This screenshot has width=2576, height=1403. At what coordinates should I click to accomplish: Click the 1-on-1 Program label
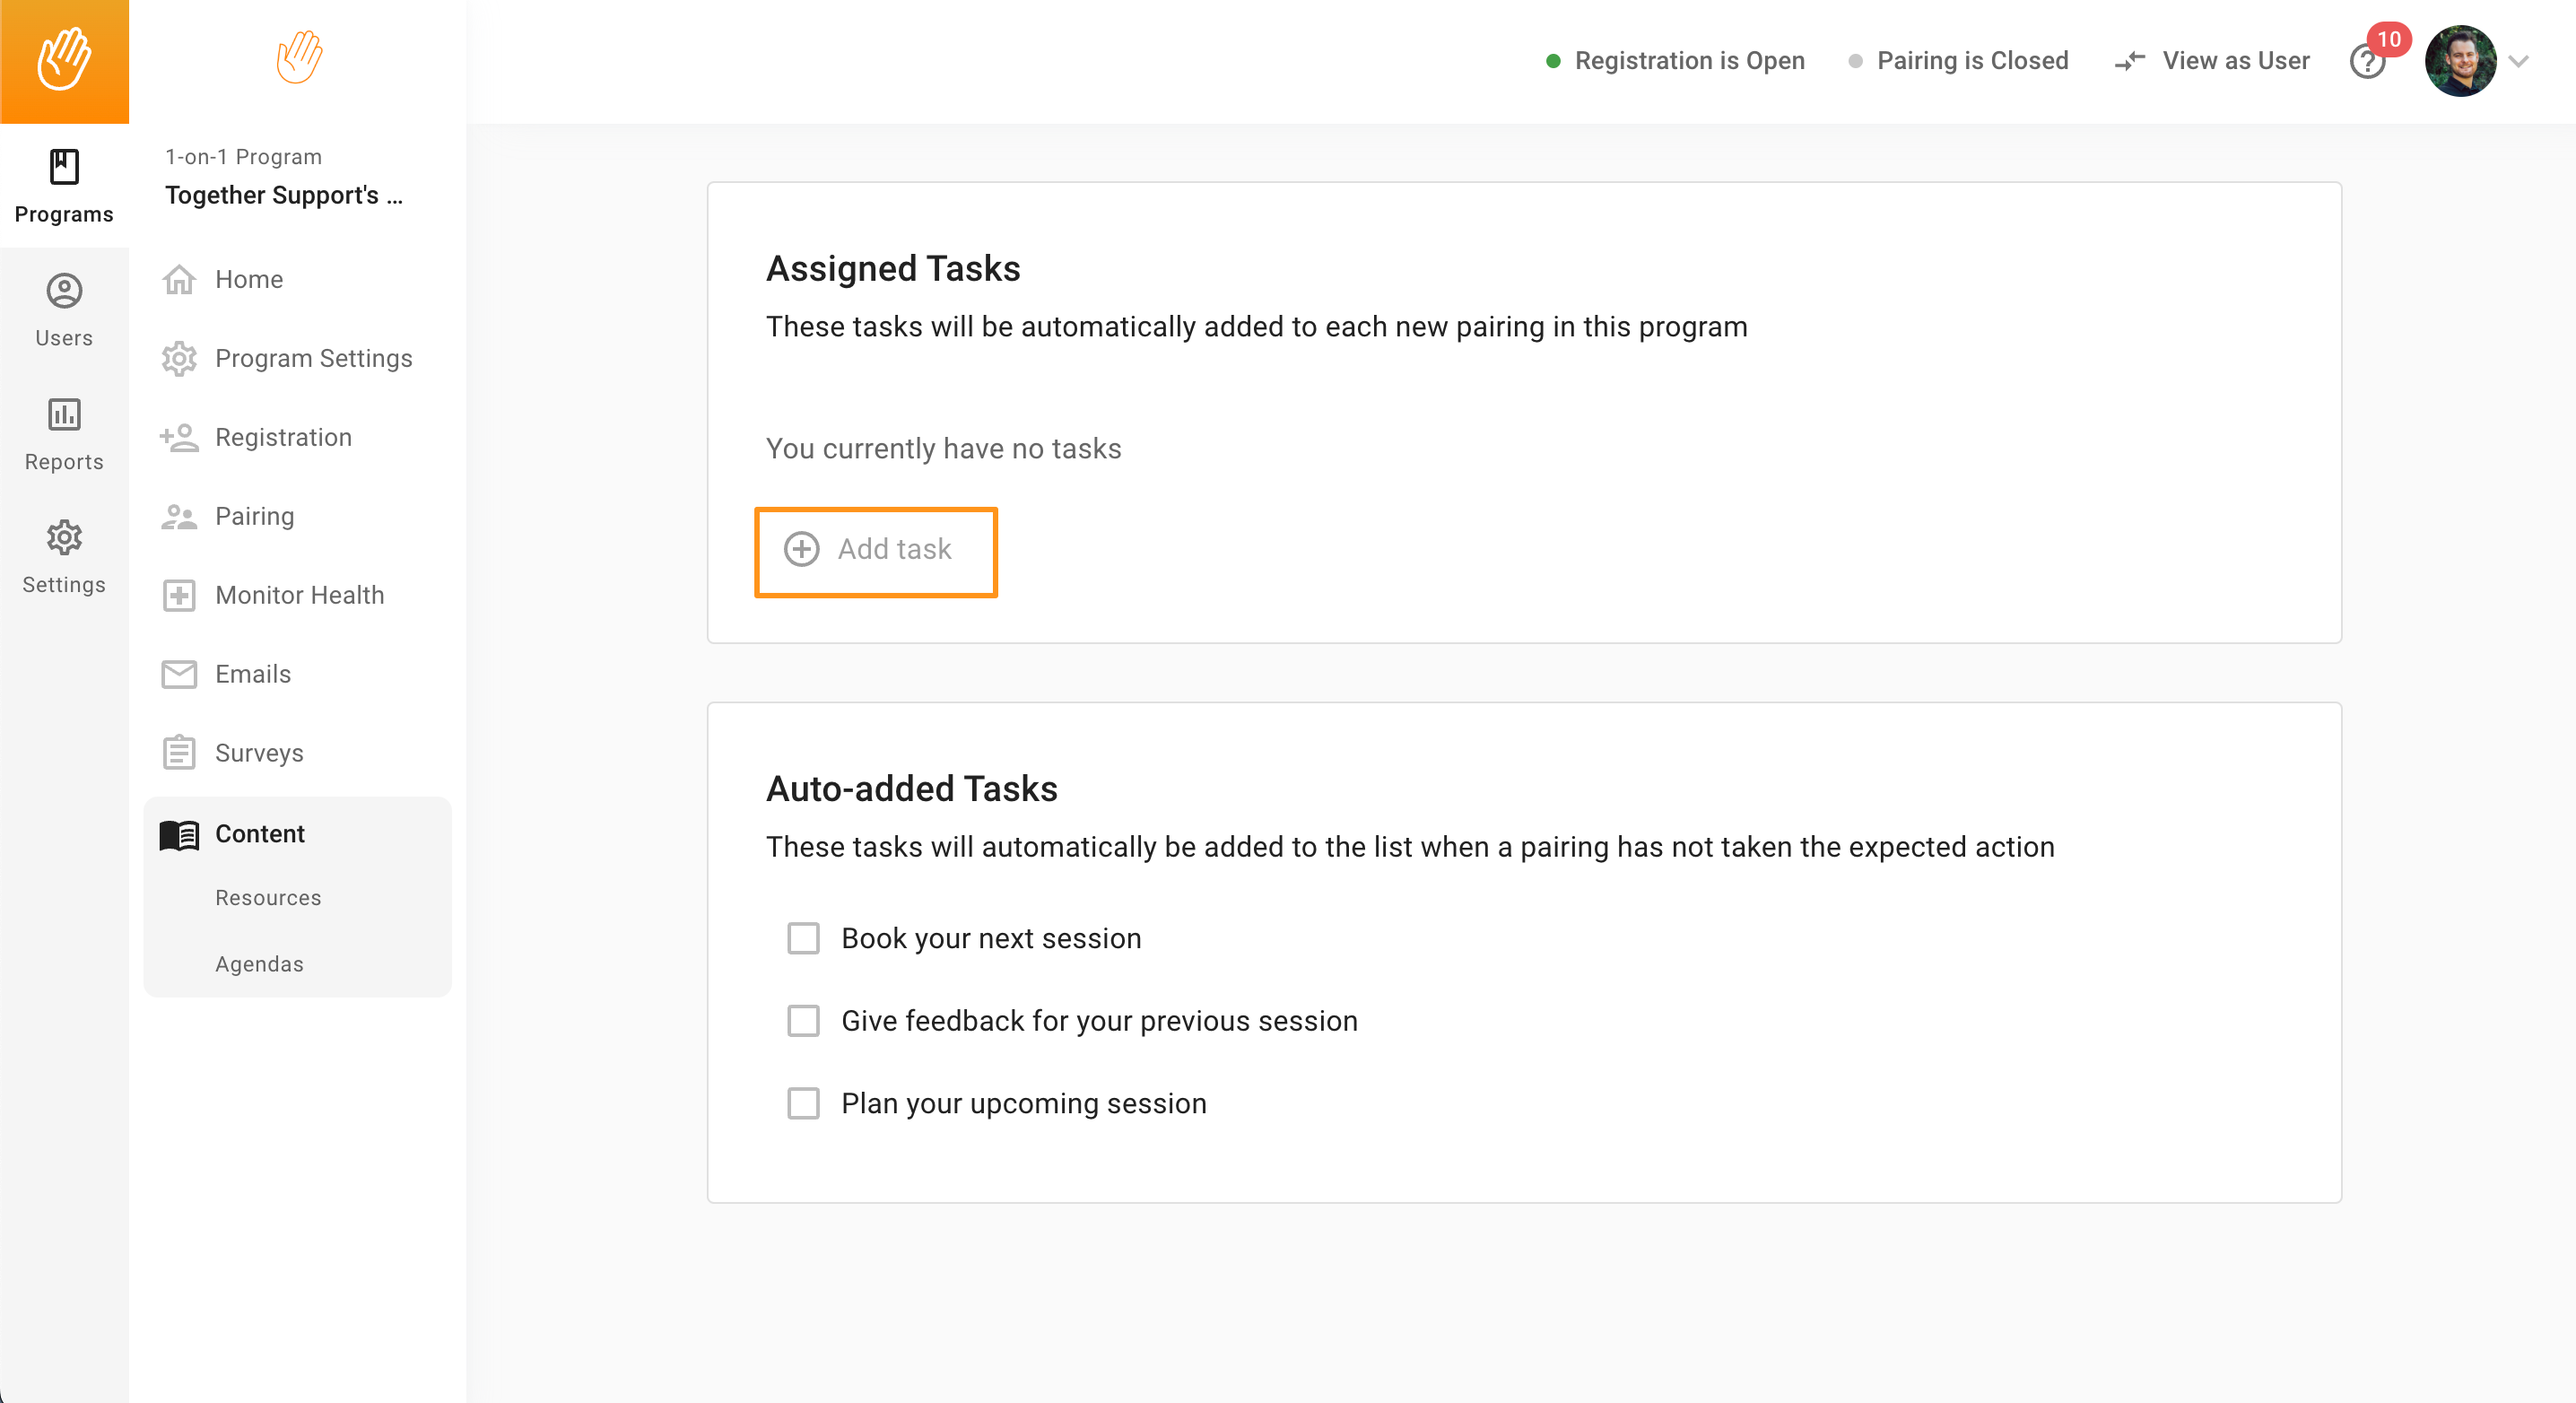[x=243, y=157]
